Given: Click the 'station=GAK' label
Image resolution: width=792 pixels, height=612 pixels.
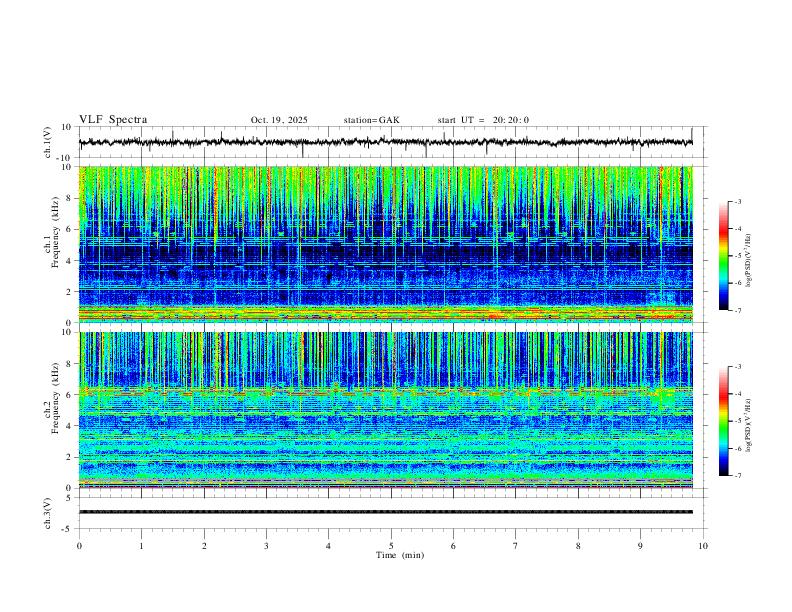Looking at the screenshot, I should [371, 120].
